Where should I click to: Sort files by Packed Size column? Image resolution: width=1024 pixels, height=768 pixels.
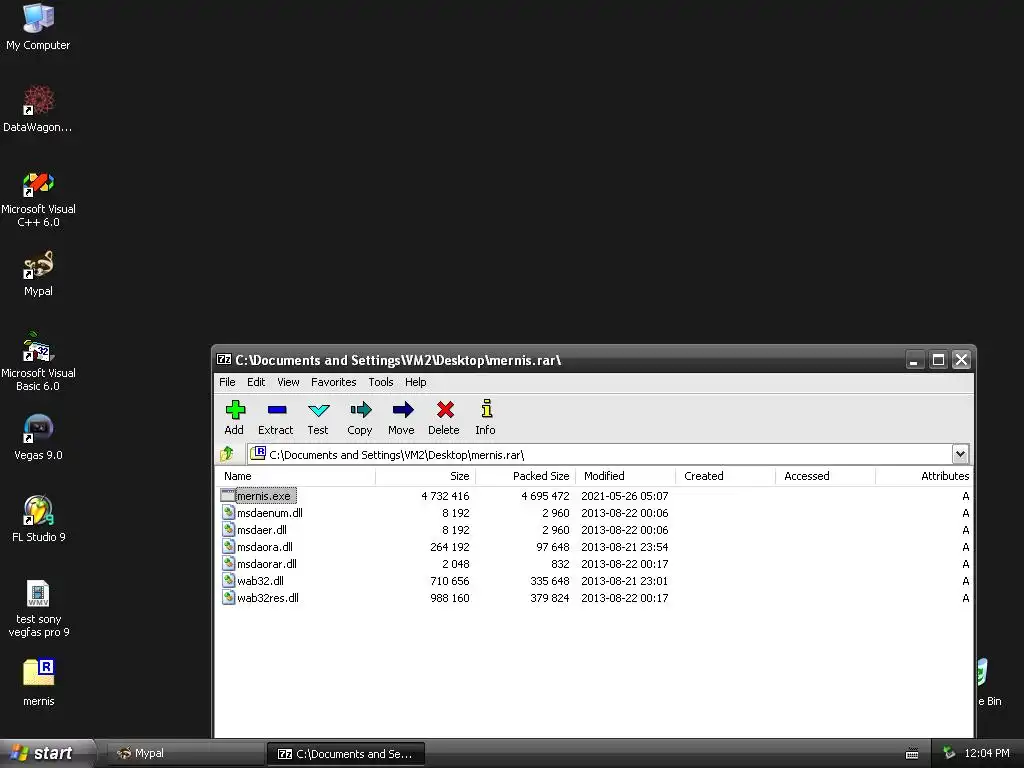[526, 476]
